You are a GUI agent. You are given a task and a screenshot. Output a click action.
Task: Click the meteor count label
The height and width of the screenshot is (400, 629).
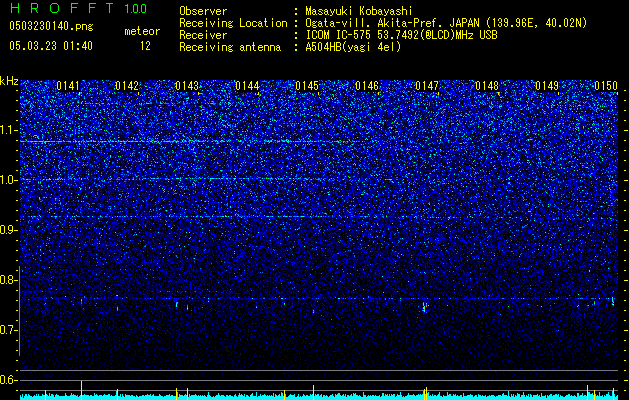tap(142, 31)
